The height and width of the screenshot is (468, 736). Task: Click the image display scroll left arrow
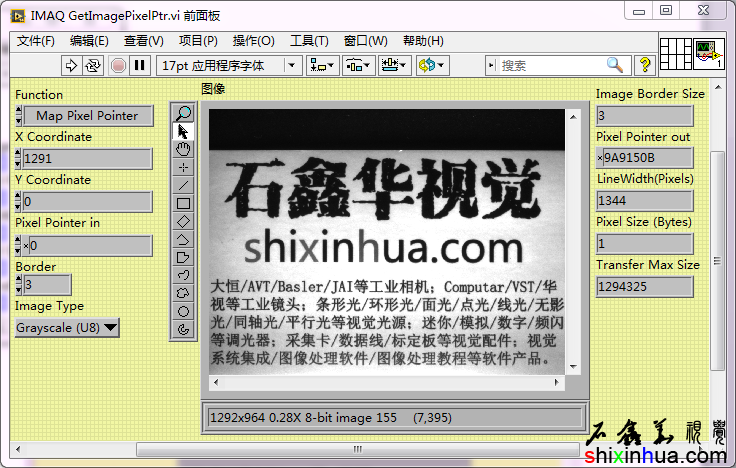216,382
